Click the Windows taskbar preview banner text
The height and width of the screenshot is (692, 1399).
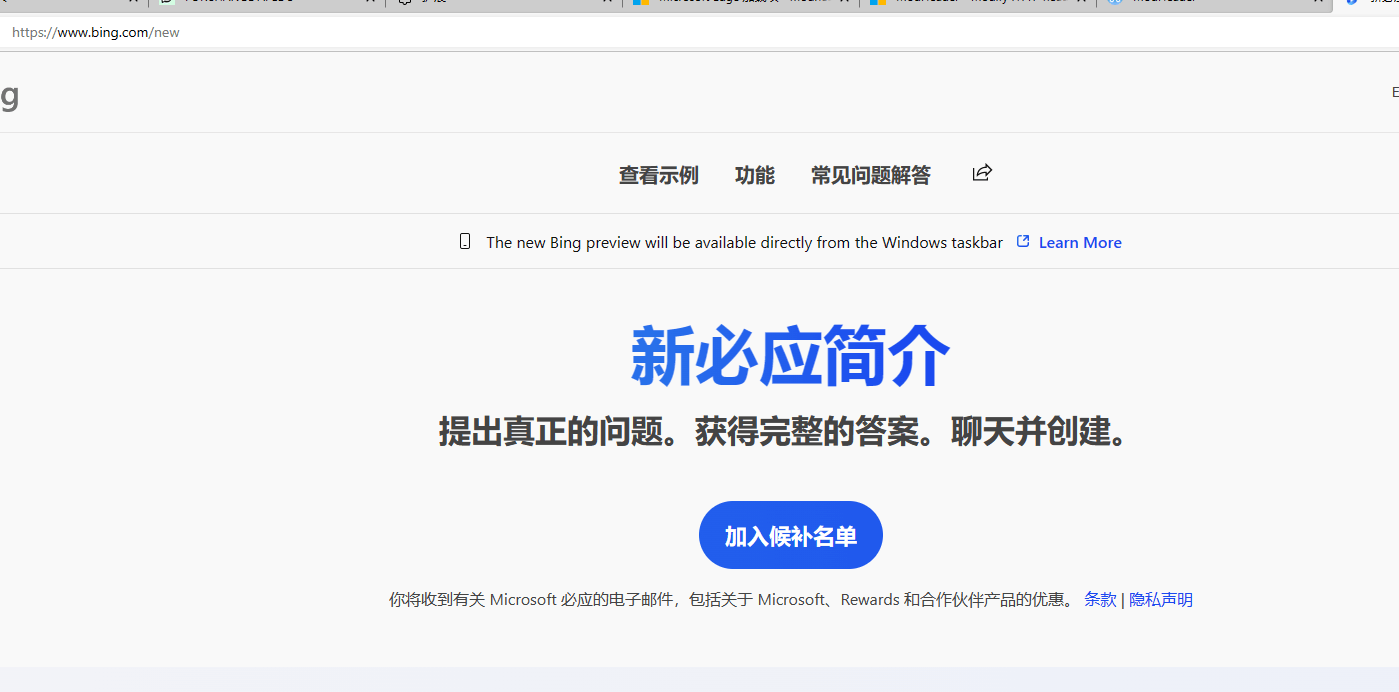744,242
